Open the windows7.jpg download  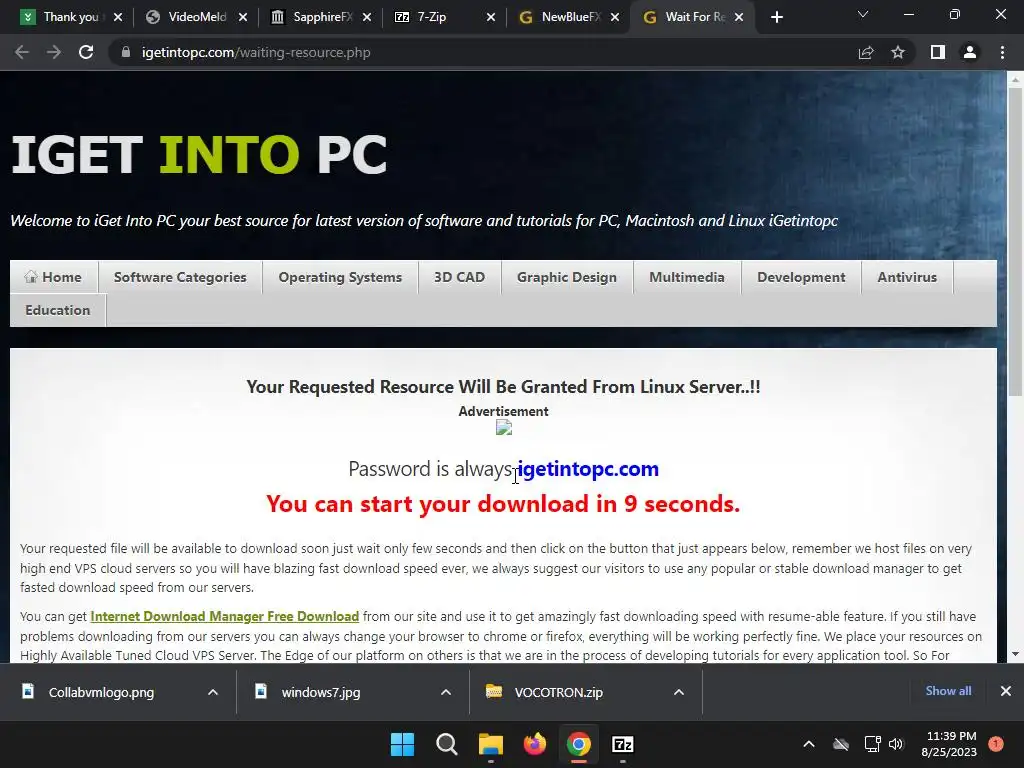[x=321, y=692]
